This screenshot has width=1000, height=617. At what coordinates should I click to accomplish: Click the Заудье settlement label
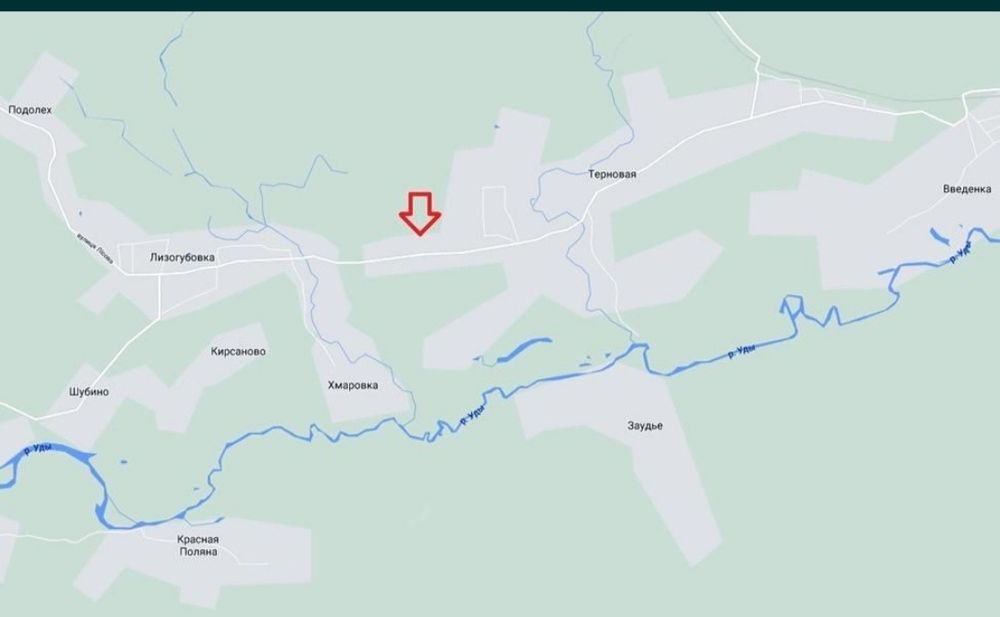(x=645, y=426)
